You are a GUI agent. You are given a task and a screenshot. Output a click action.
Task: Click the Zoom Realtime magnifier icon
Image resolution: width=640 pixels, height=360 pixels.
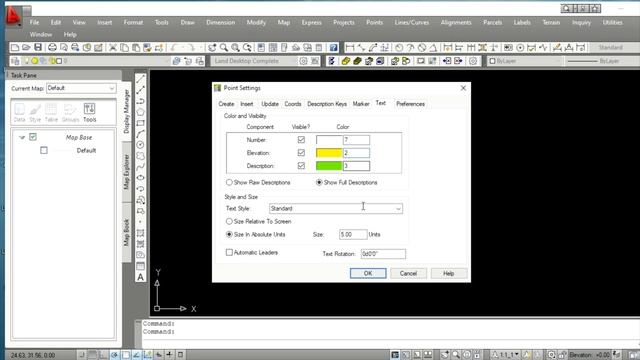224,48
